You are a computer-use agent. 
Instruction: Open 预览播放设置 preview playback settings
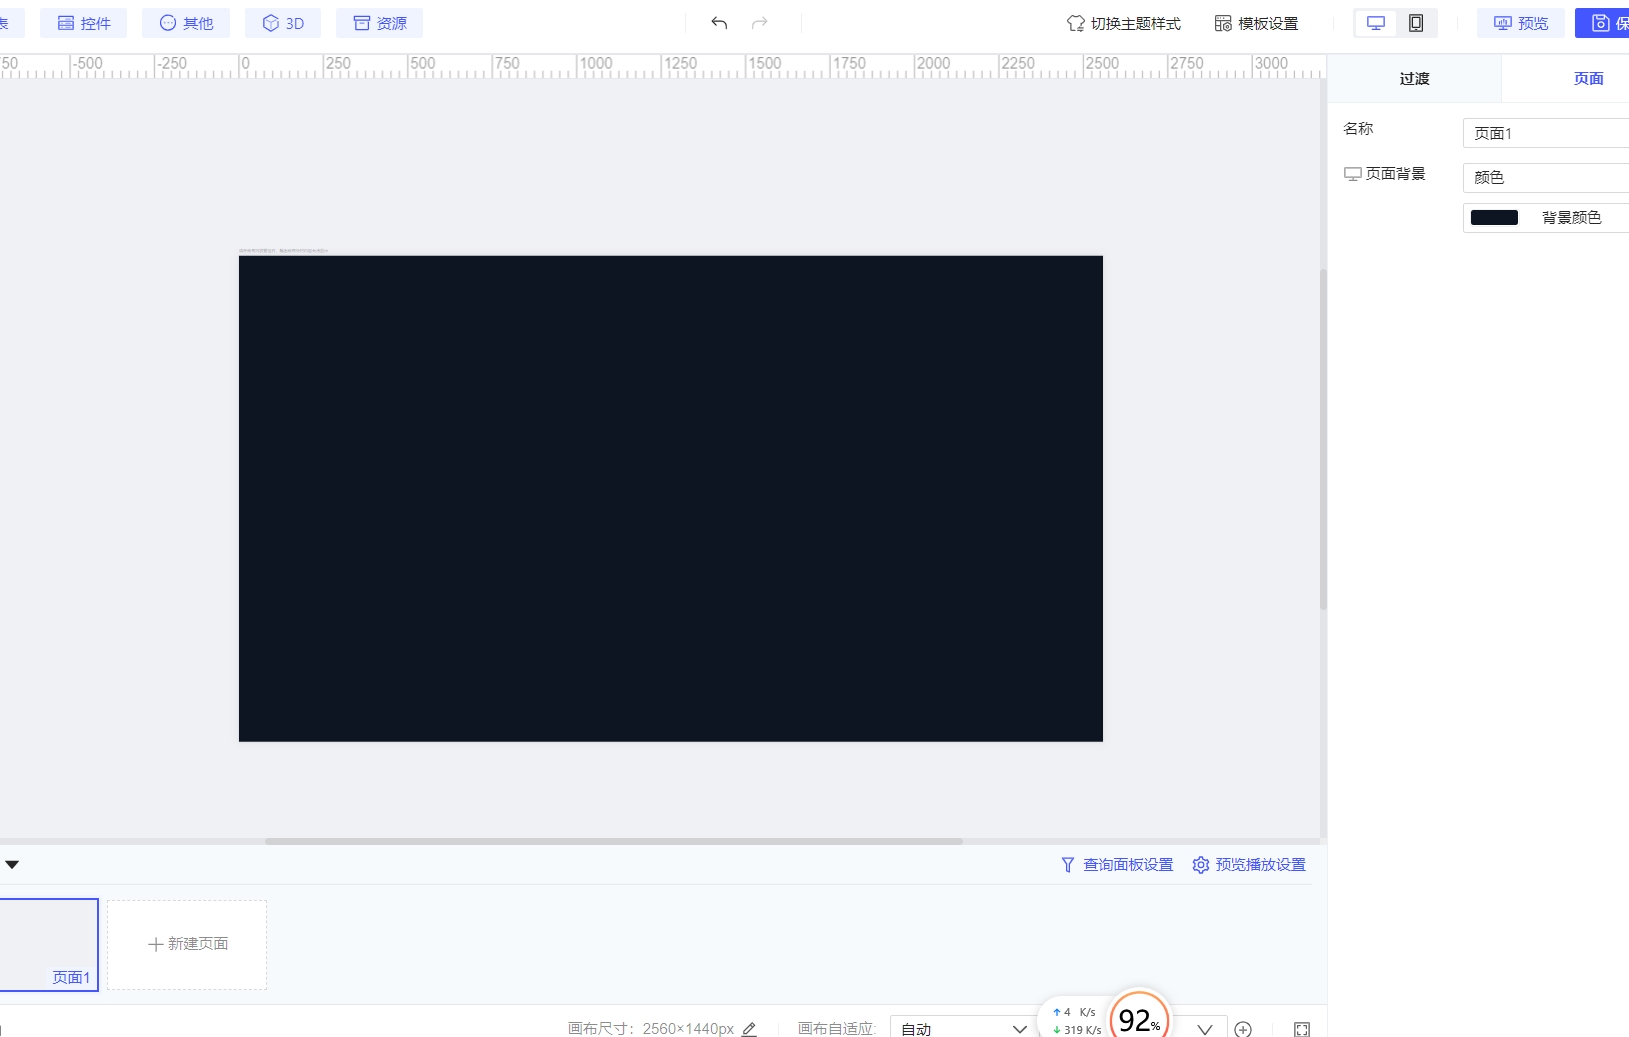(x=1249, y=865)
